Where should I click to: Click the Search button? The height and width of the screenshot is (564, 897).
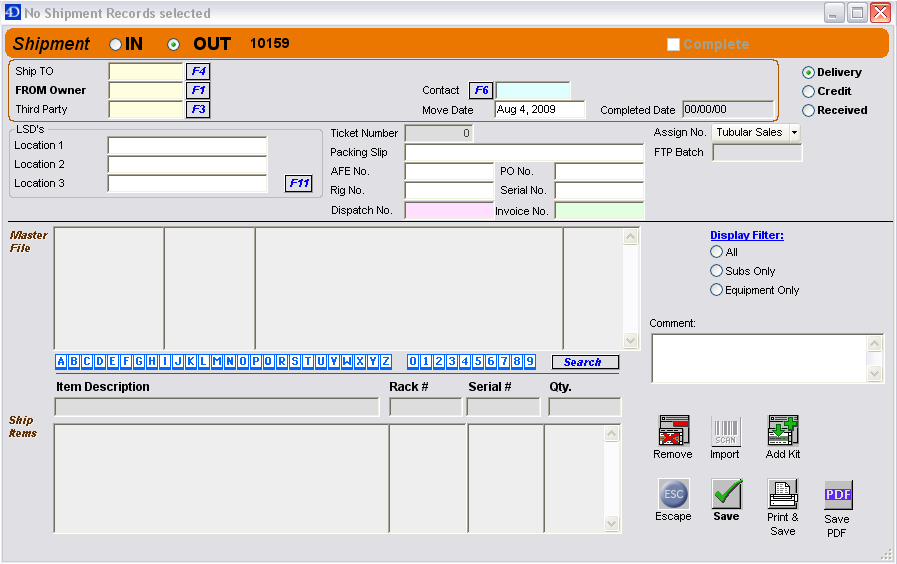[584, 362]
